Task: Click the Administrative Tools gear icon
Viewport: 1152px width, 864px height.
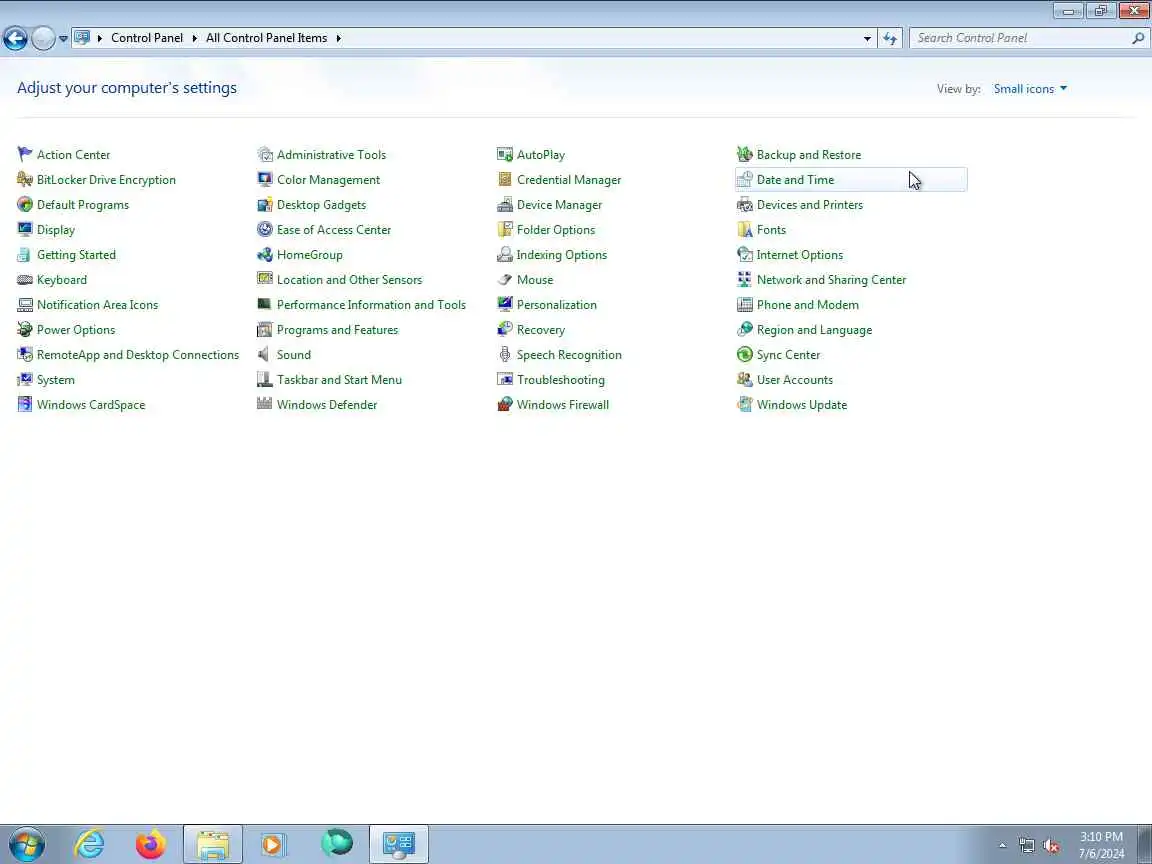Action: (264, 154)
